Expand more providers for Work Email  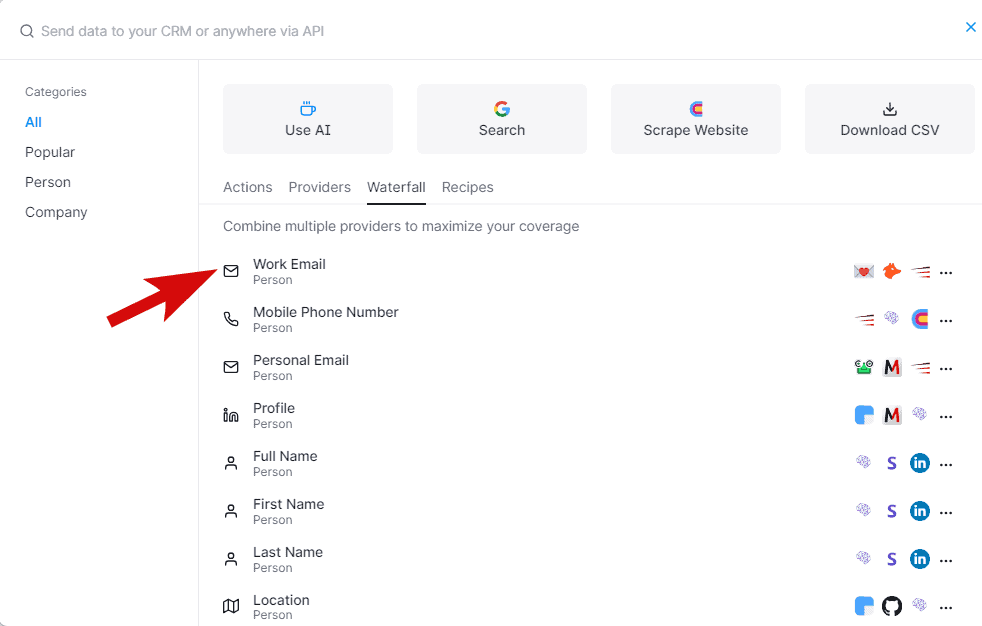946,273
